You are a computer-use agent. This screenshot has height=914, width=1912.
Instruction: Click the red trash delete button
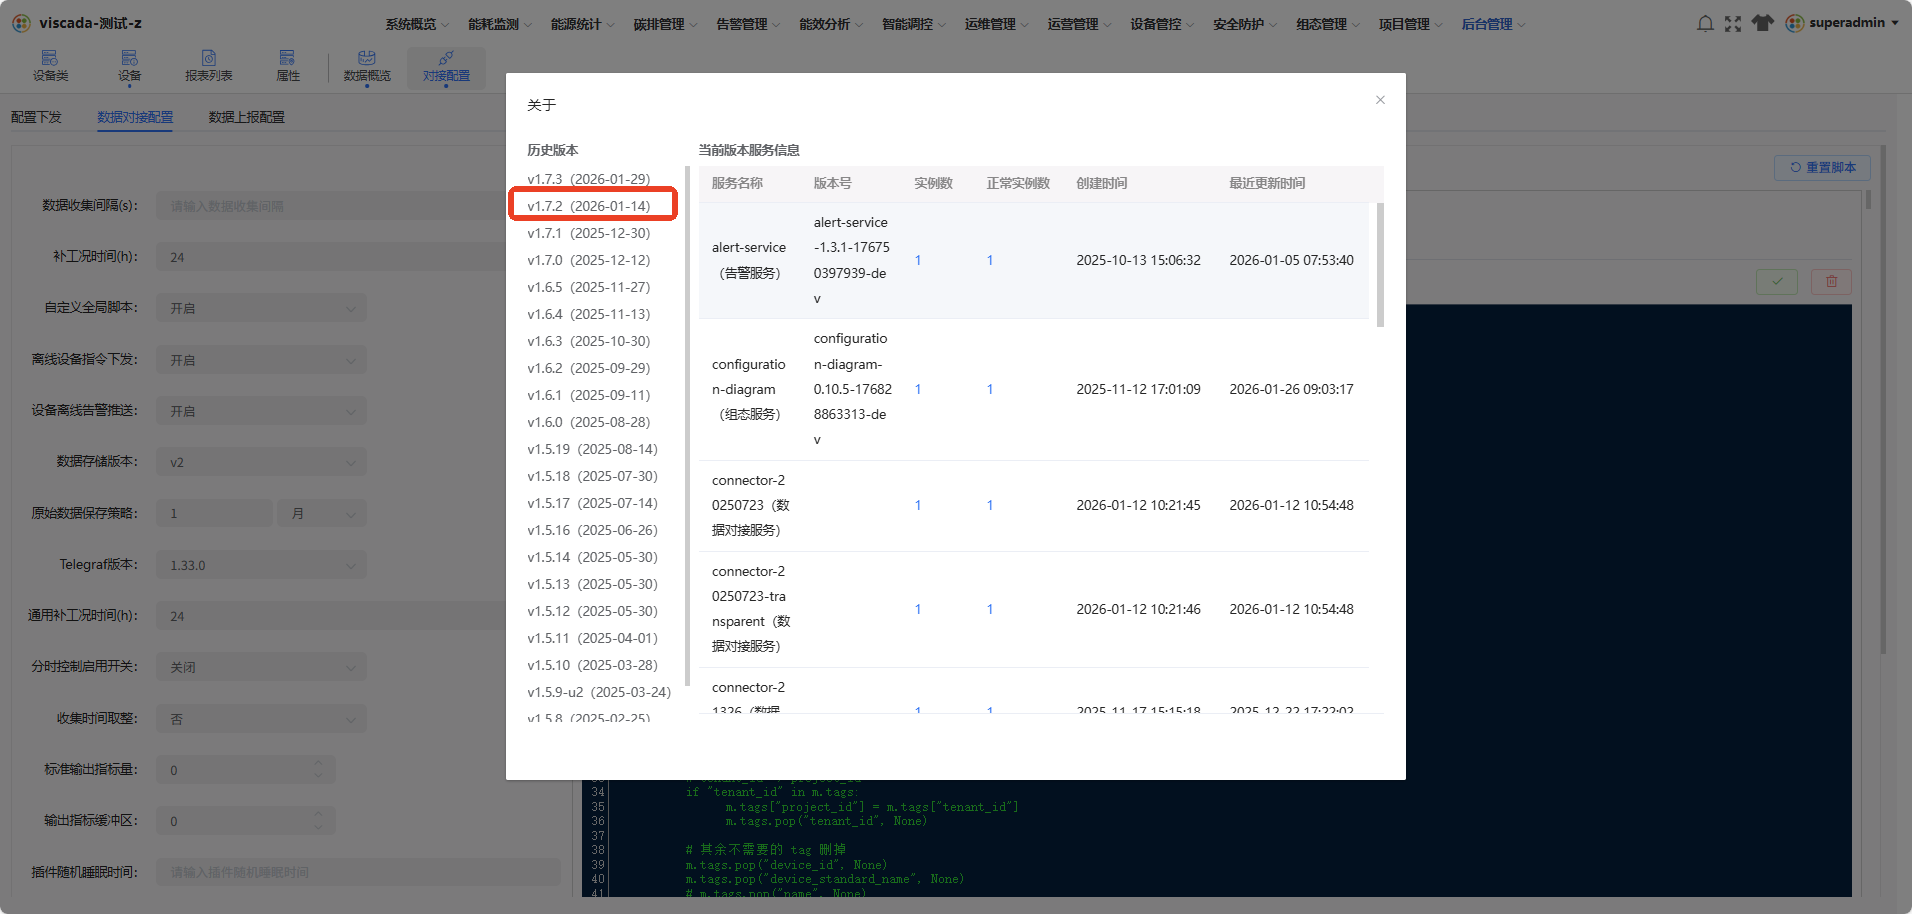(x=1831, y=282)
